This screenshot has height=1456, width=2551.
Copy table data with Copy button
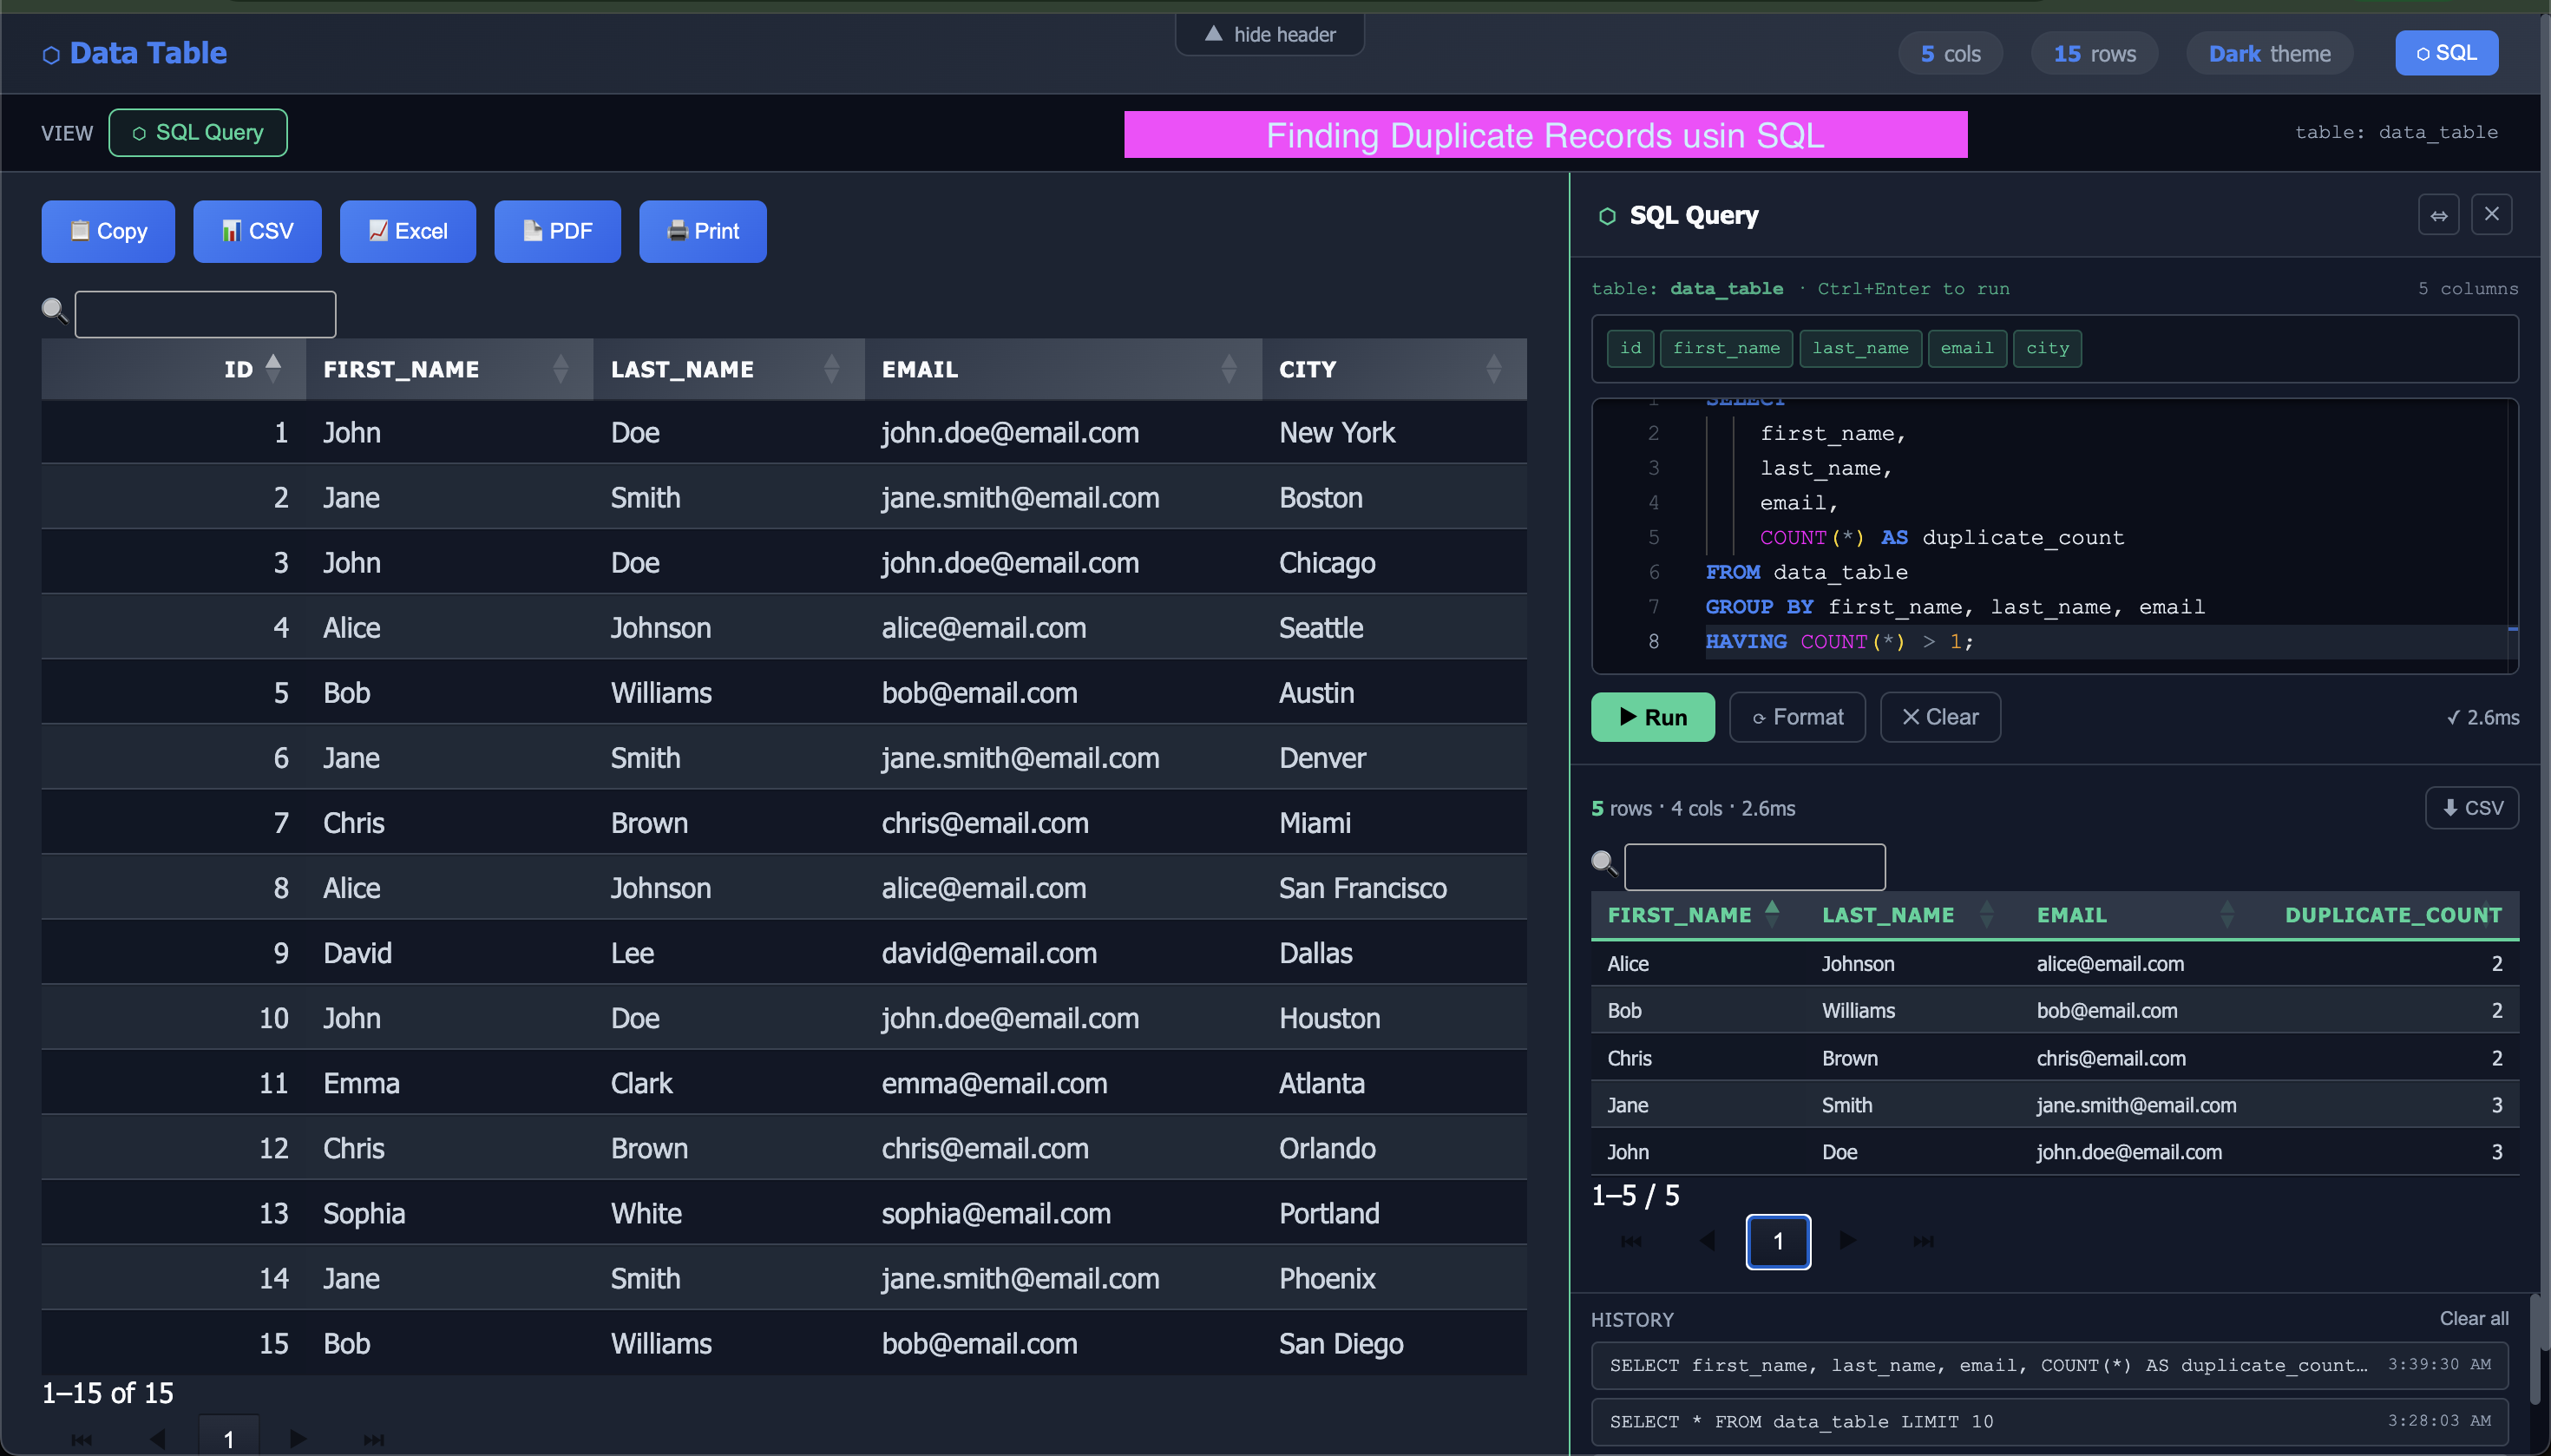point(108,231)
